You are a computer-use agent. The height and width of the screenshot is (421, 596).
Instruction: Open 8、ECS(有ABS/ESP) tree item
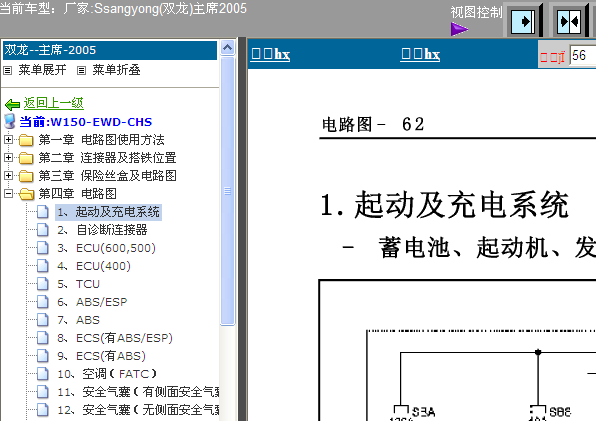point(115,338)
